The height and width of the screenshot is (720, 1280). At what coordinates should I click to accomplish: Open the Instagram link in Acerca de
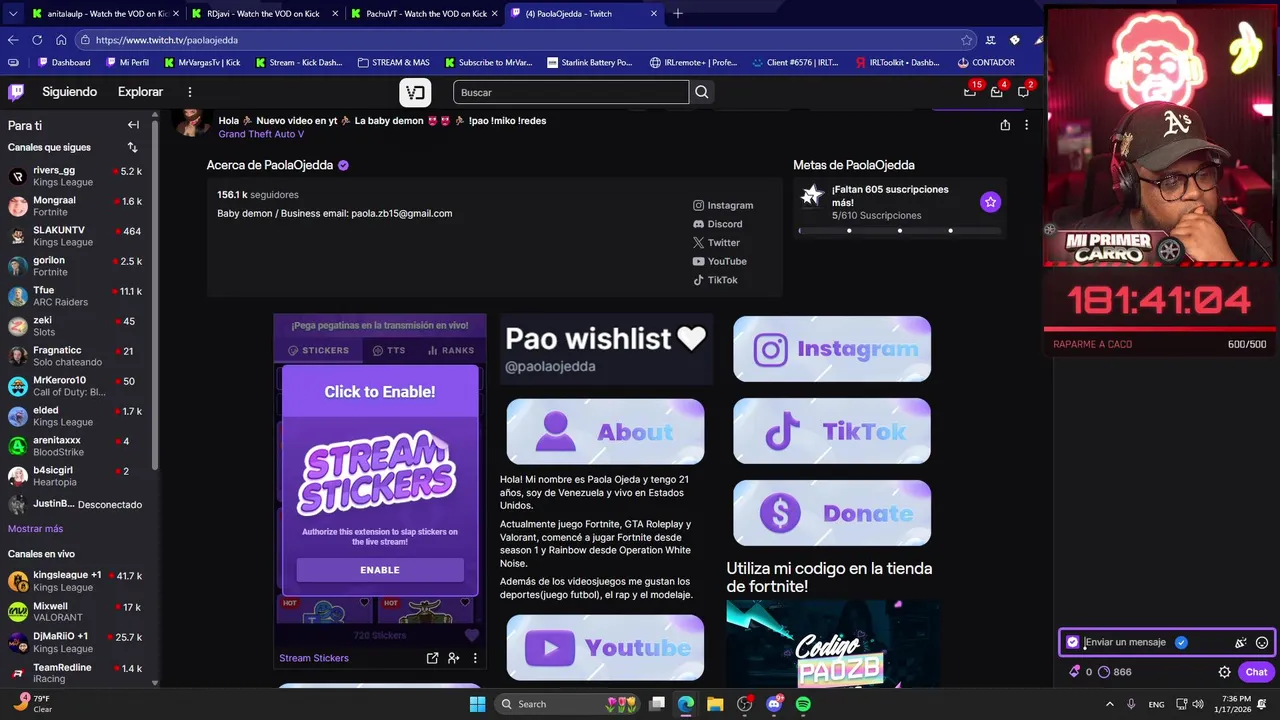723,205
